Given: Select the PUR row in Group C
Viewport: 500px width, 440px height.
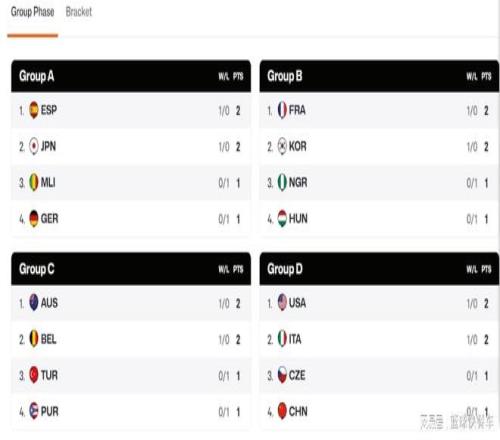Looking at the screenshot, I should [x=131, y=411].
